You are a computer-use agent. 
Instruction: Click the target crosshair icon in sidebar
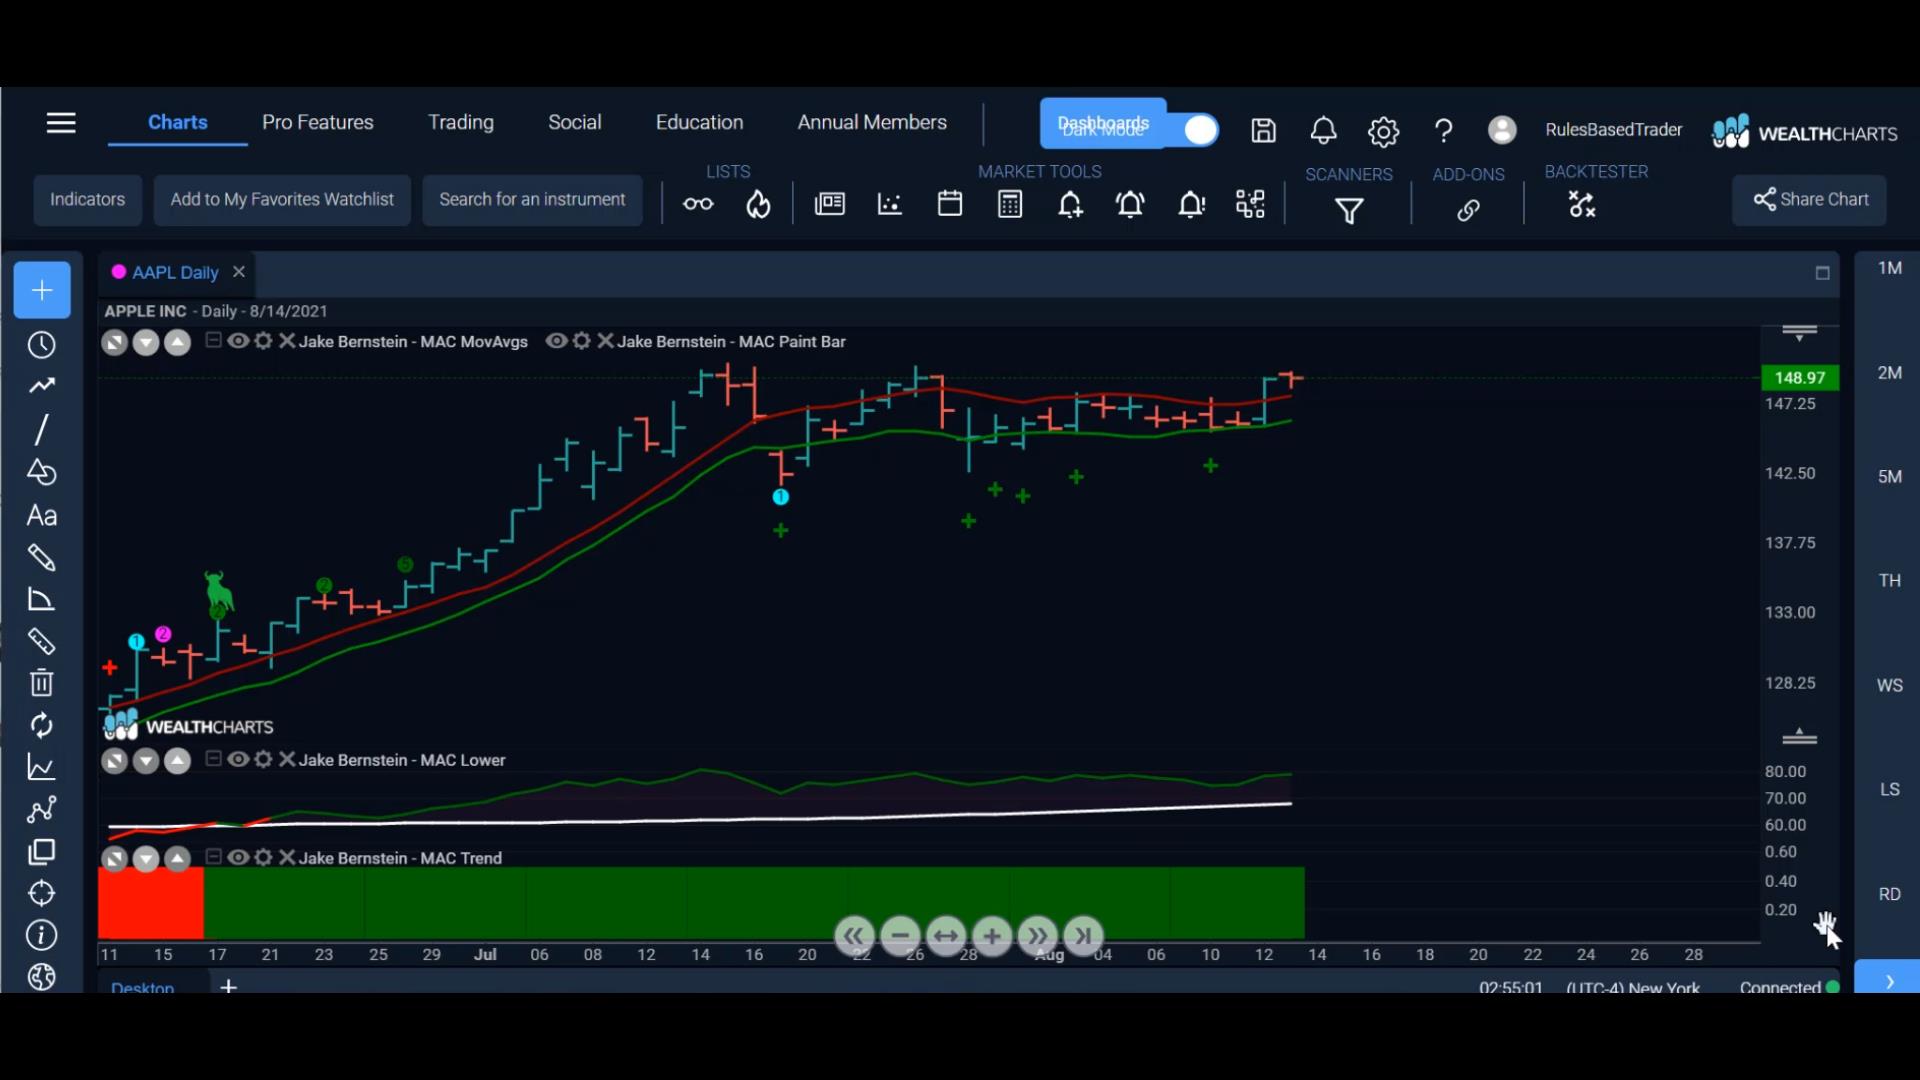(41, 893)
